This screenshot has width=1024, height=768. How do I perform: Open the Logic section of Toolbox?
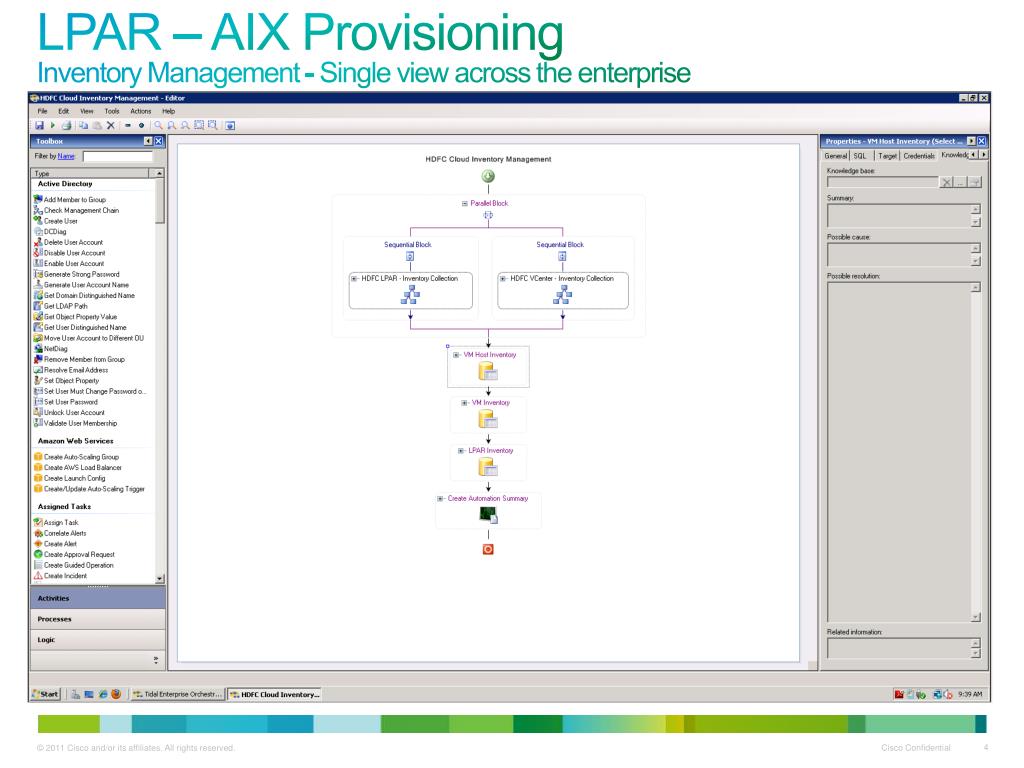pyautogui.click(x=97, y=640)
